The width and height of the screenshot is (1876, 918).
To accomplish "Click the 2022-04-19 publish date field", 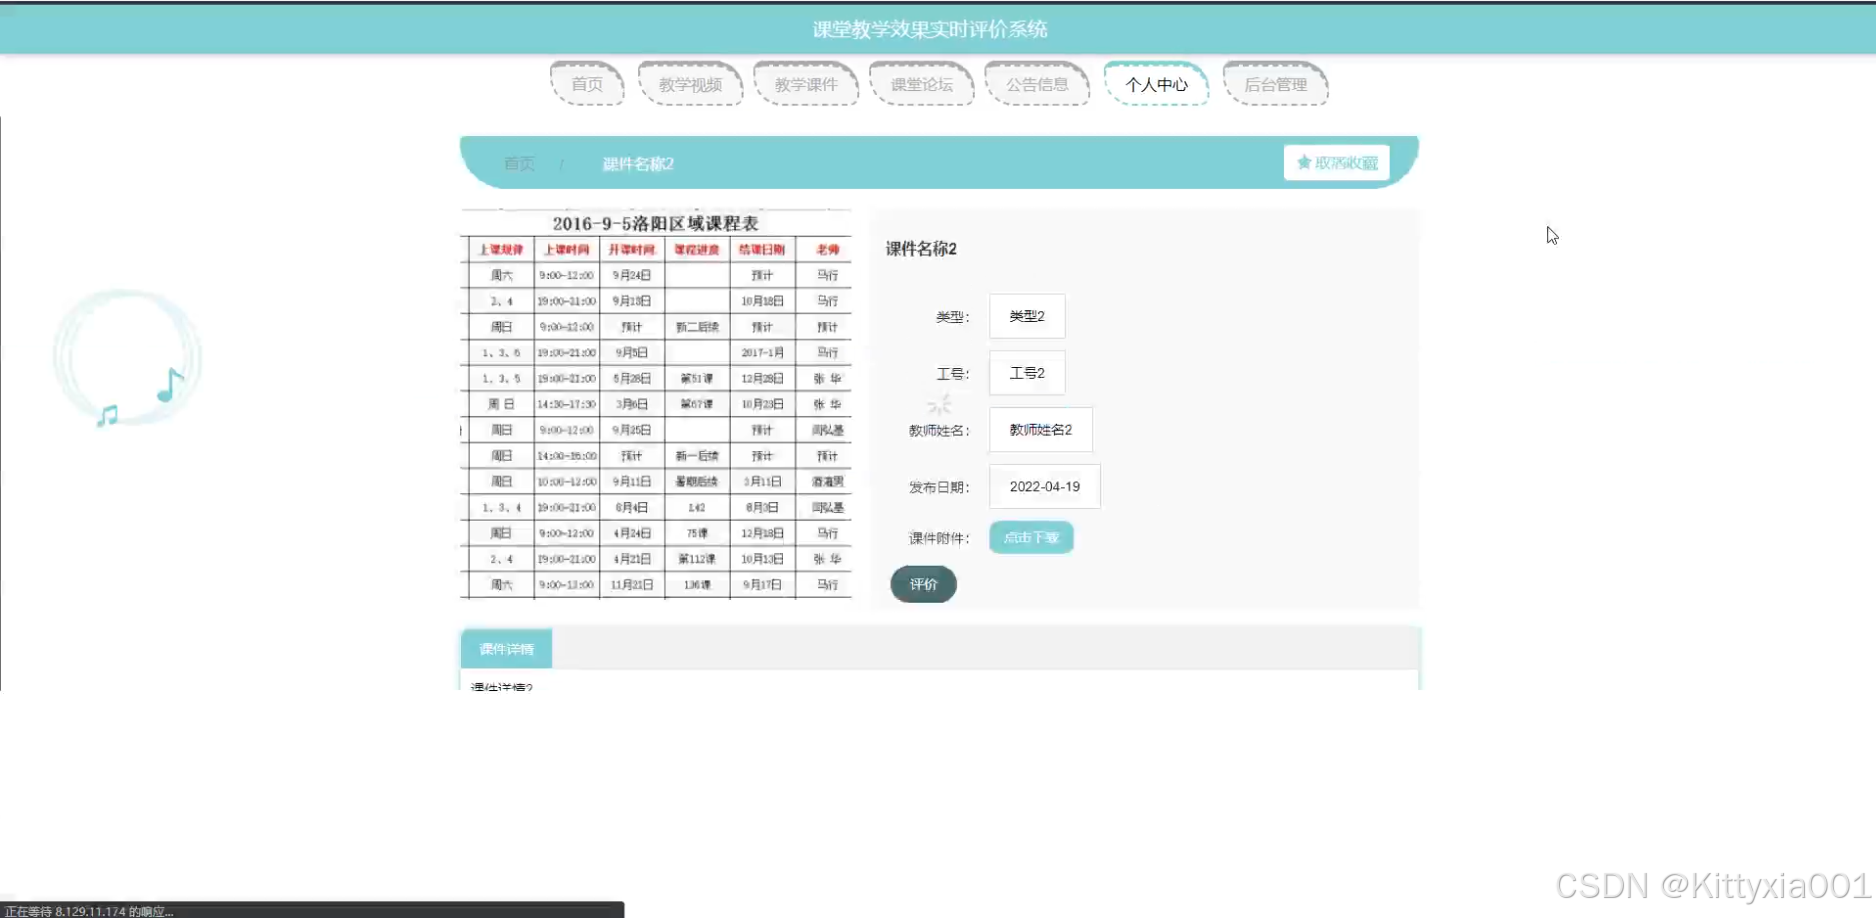I will pyautogui.click(x=1045, y=486).
